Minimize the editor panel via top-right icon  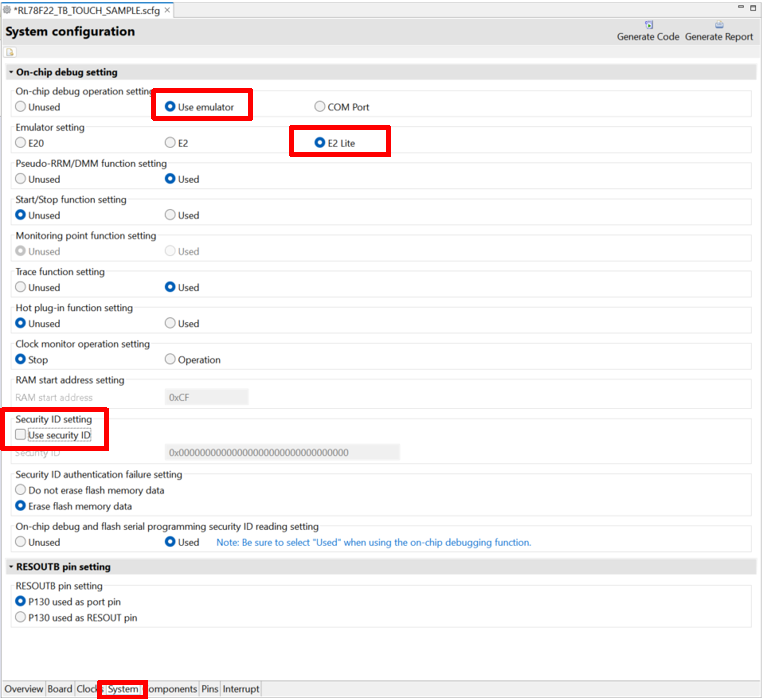click(741, 7)
